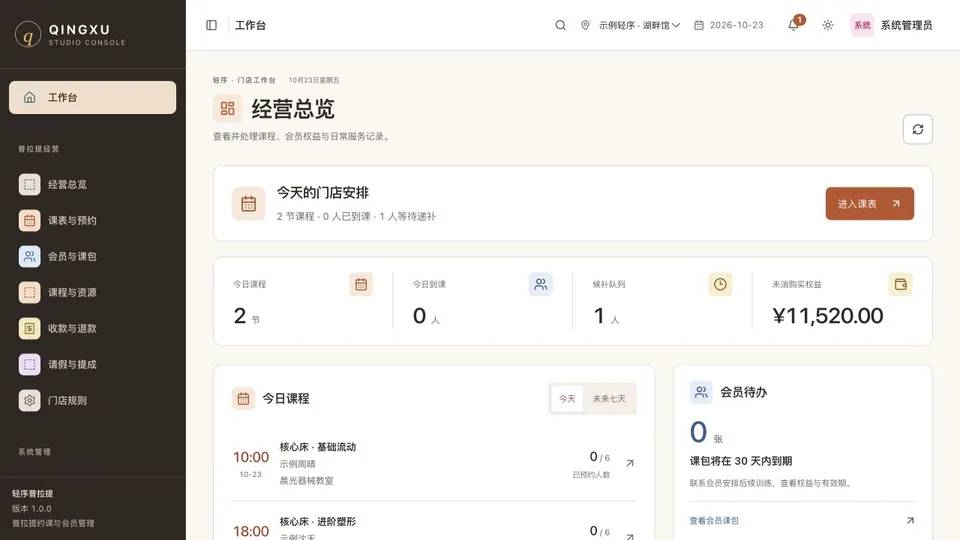Click the 门店工作台 breadcrumb
The image size is (960, 540).
click(256, 80)
